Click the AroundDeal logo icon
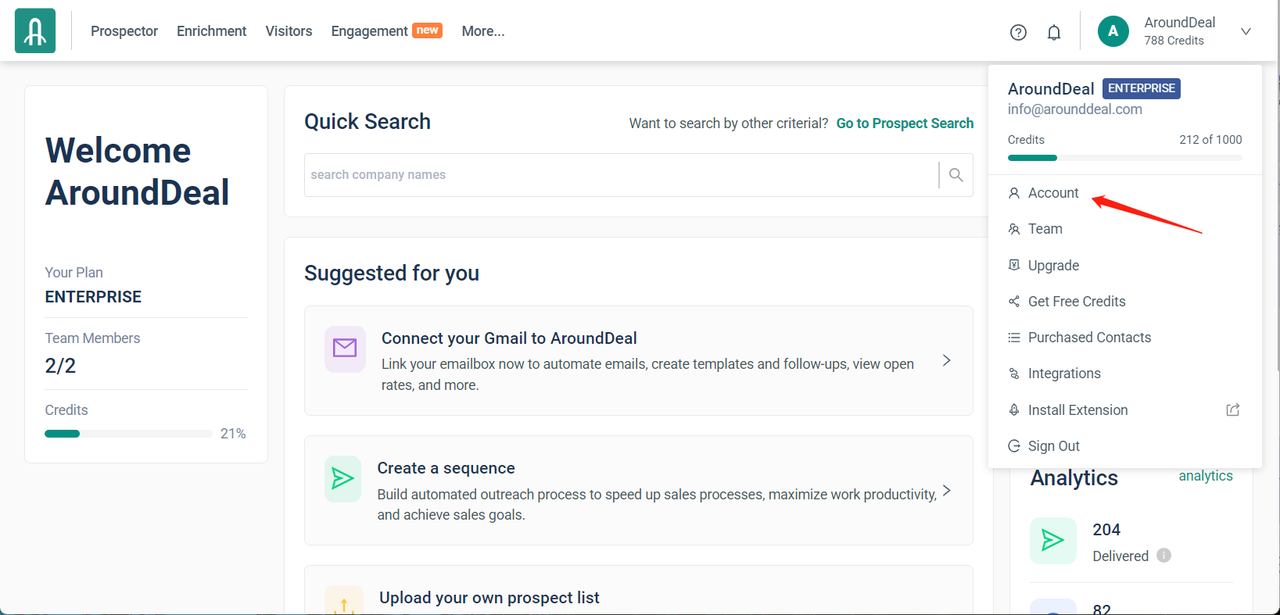The image size is (1280, 615). (x=35, y=31)
